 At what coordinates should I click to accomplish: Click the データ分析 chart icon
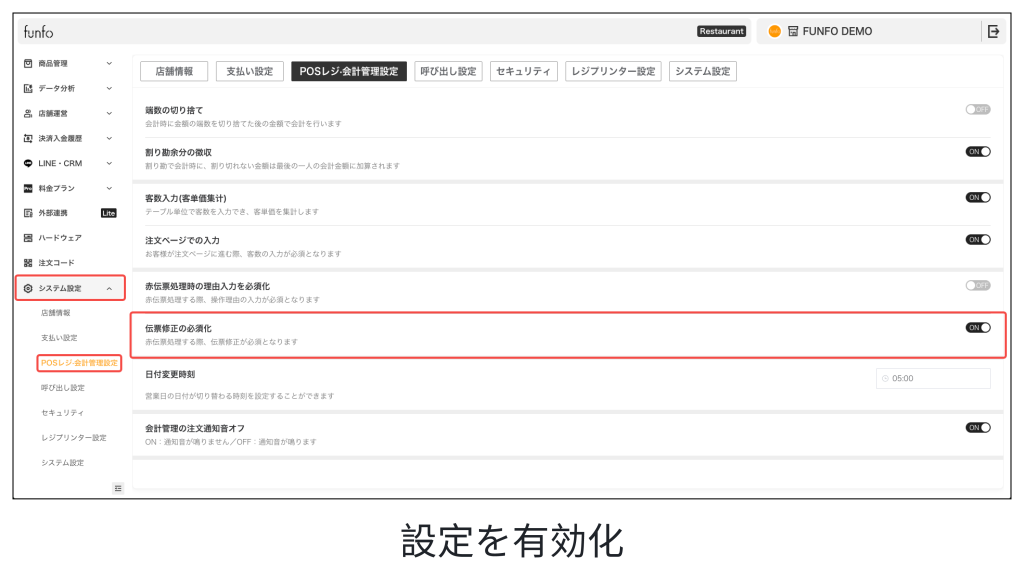pos(28,88)
